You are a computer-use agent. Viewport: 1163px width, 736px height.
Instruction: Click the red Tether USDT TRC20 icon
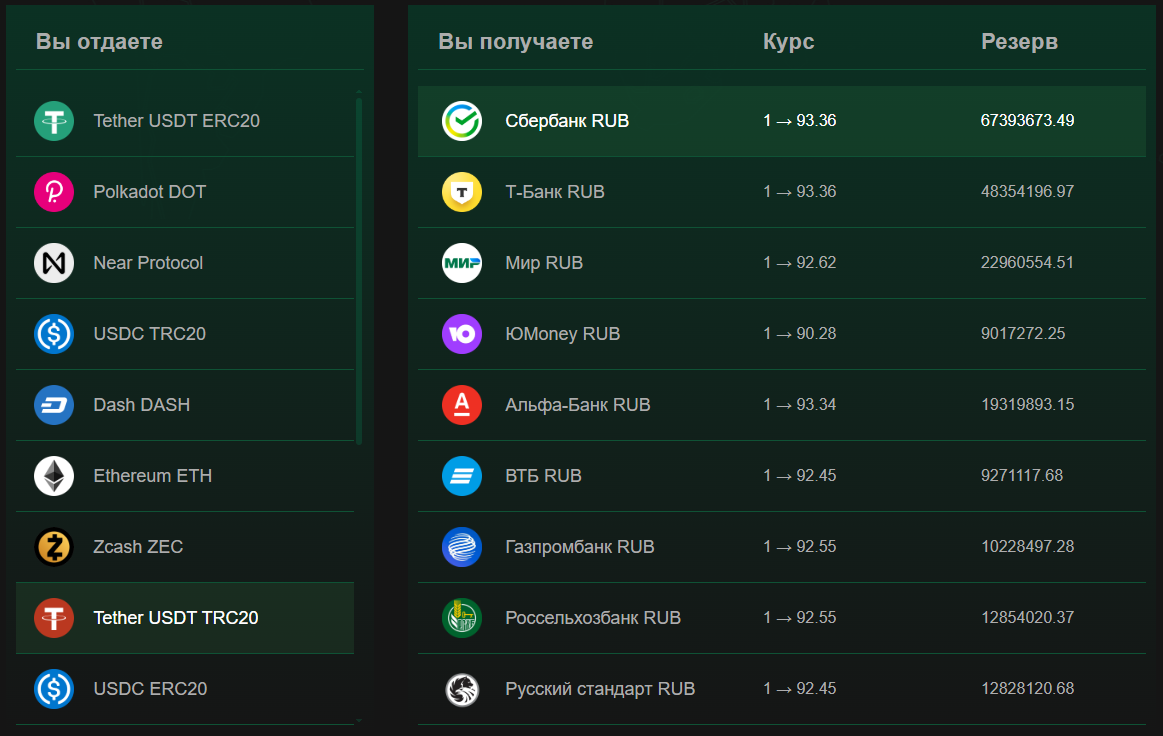[x=54, y=618]
